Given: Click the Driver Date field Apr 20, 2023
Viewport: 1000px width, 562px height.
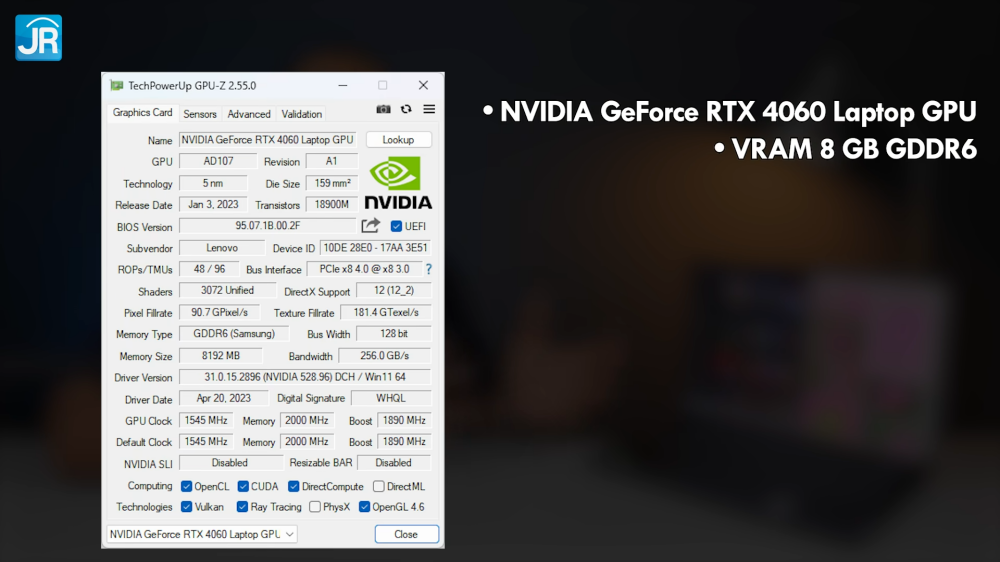Looking at the screenshot, I should [x=223, y=398].
